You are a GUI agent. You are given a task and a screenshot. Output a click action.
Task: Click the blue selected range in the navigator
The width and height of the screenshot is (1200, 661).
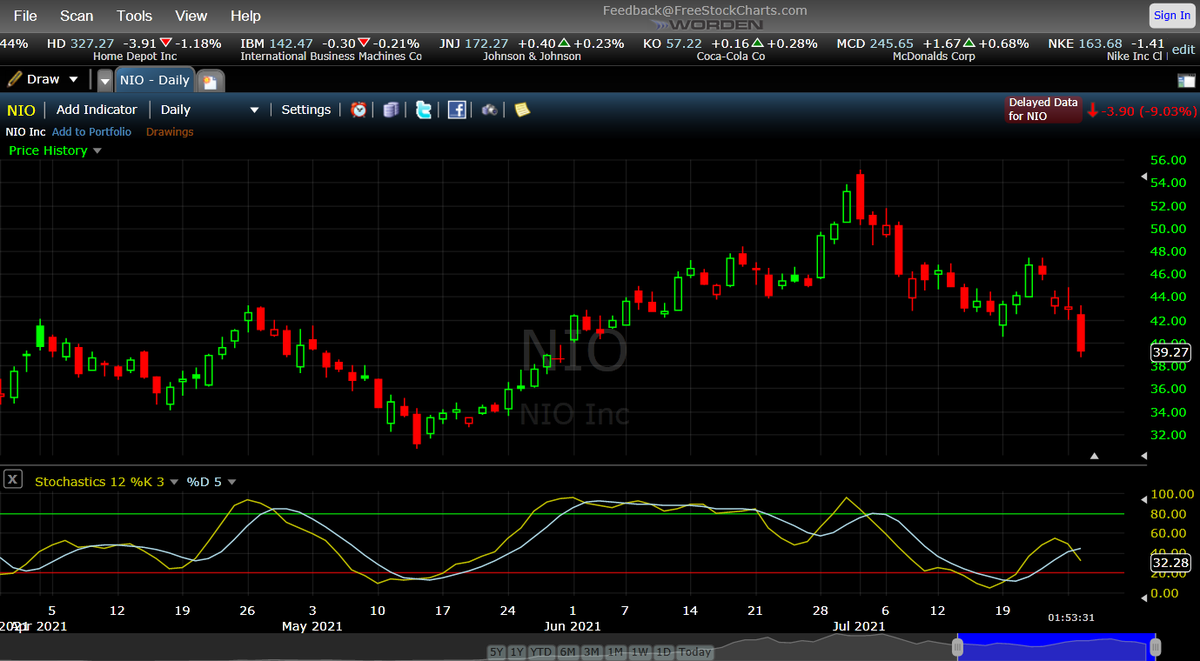pyautogui.click(x=1057, y=647)
